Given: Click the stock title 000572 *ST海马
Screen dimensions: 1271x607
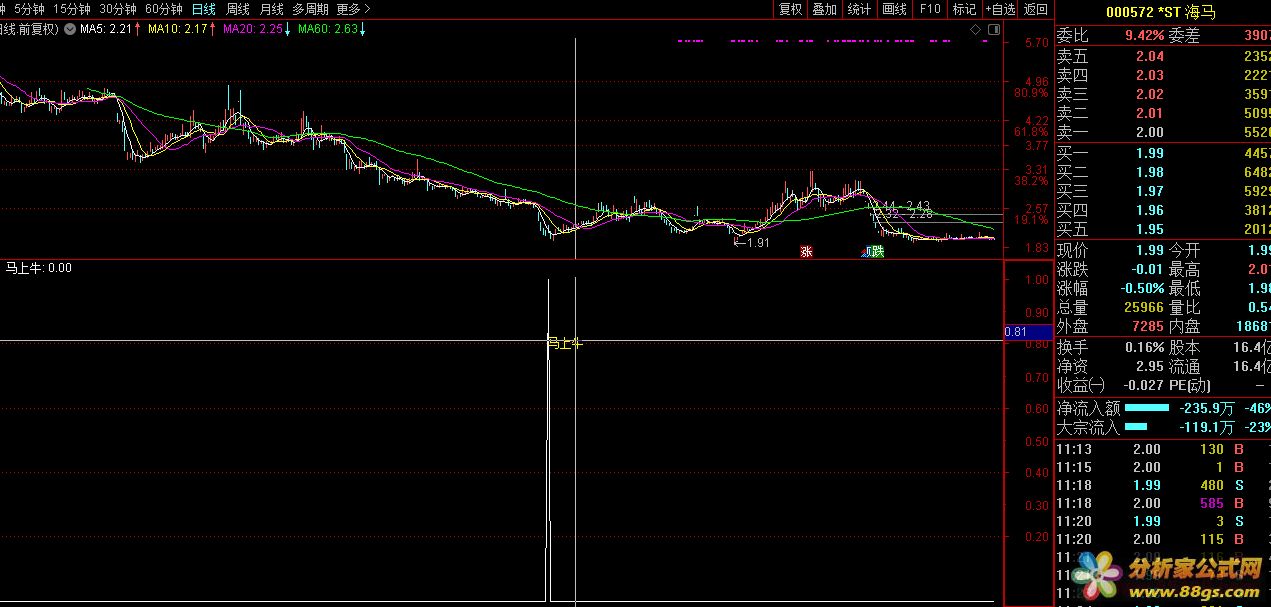Looking at the screenshot, I should 1161,12.
